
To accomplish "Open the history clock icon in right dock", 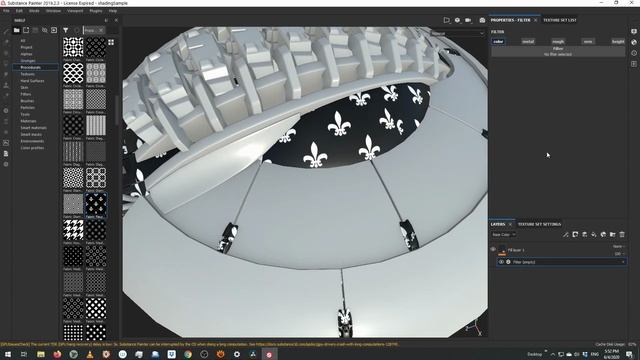I will [634, 53].
